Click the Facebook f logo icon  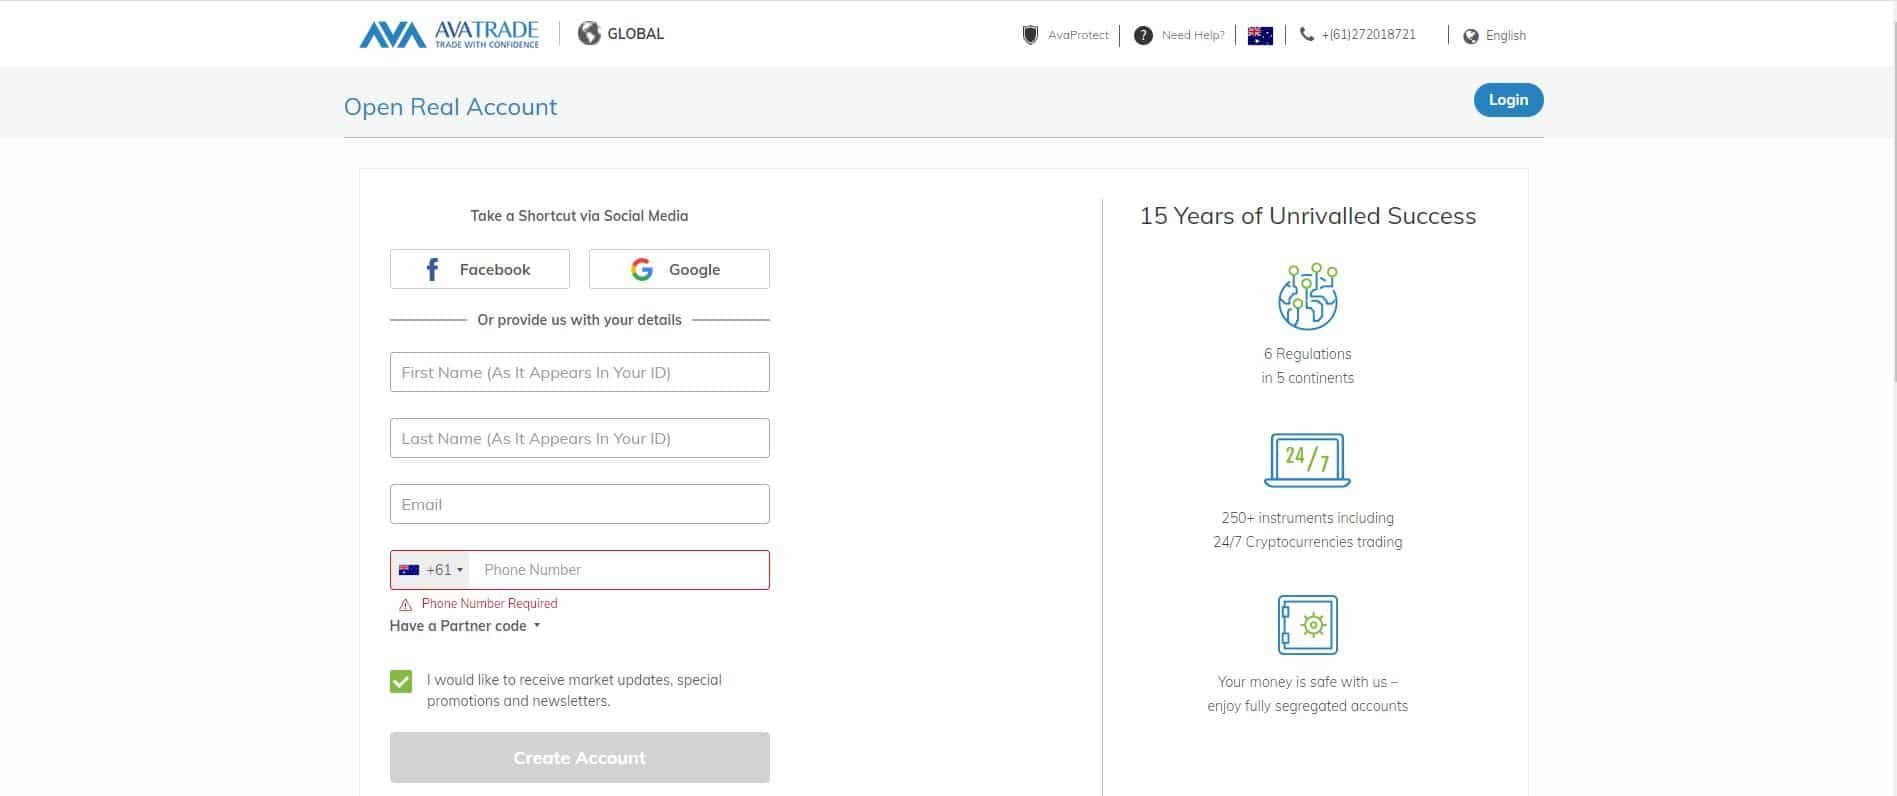(x=432, y=269)
